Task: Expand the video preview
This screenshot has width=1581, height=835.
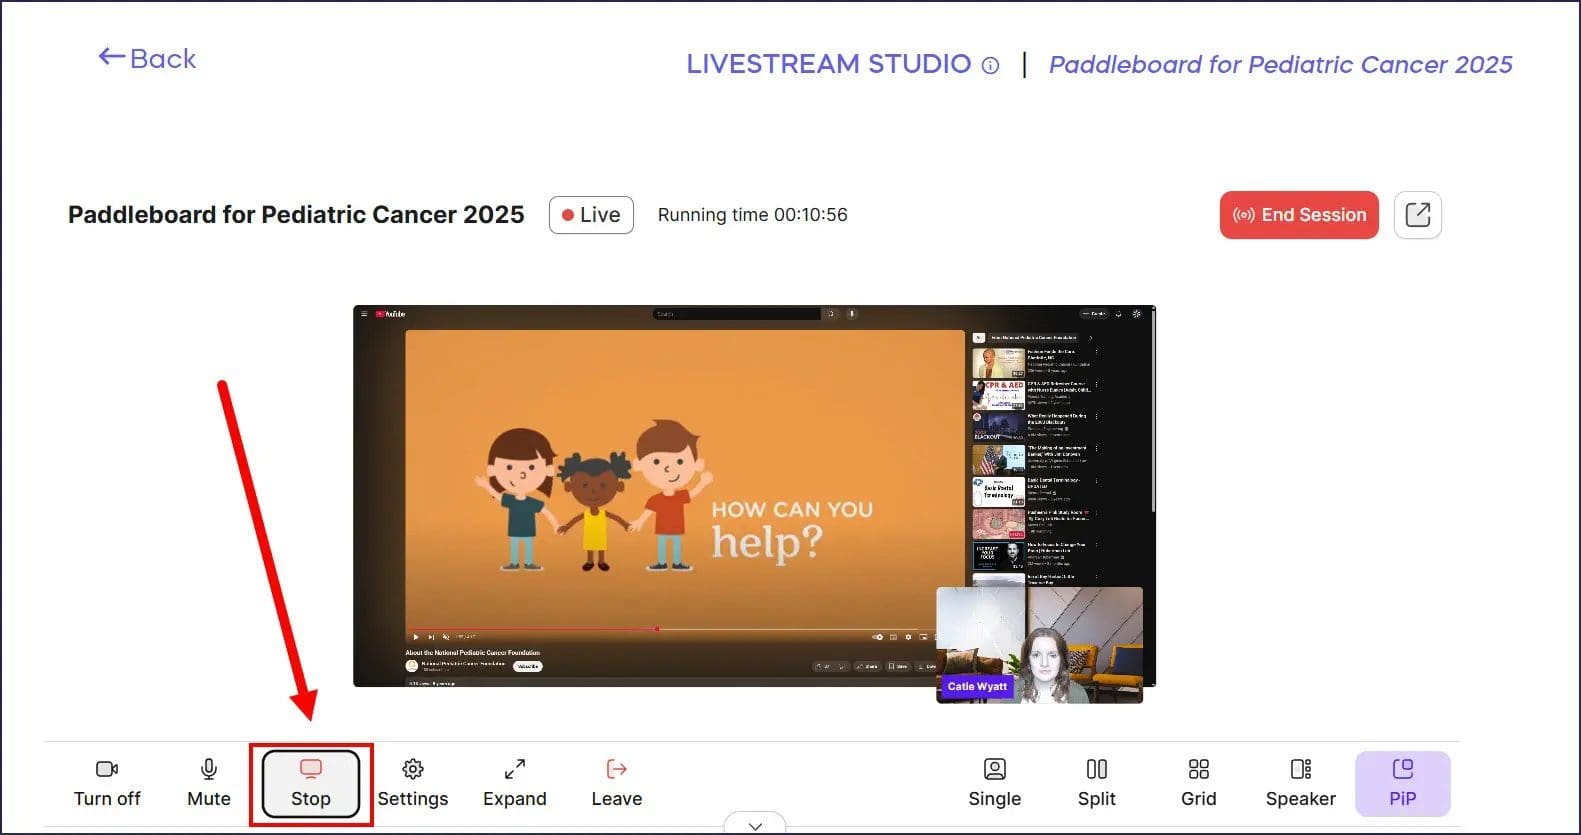Action: tap(514, 783)
